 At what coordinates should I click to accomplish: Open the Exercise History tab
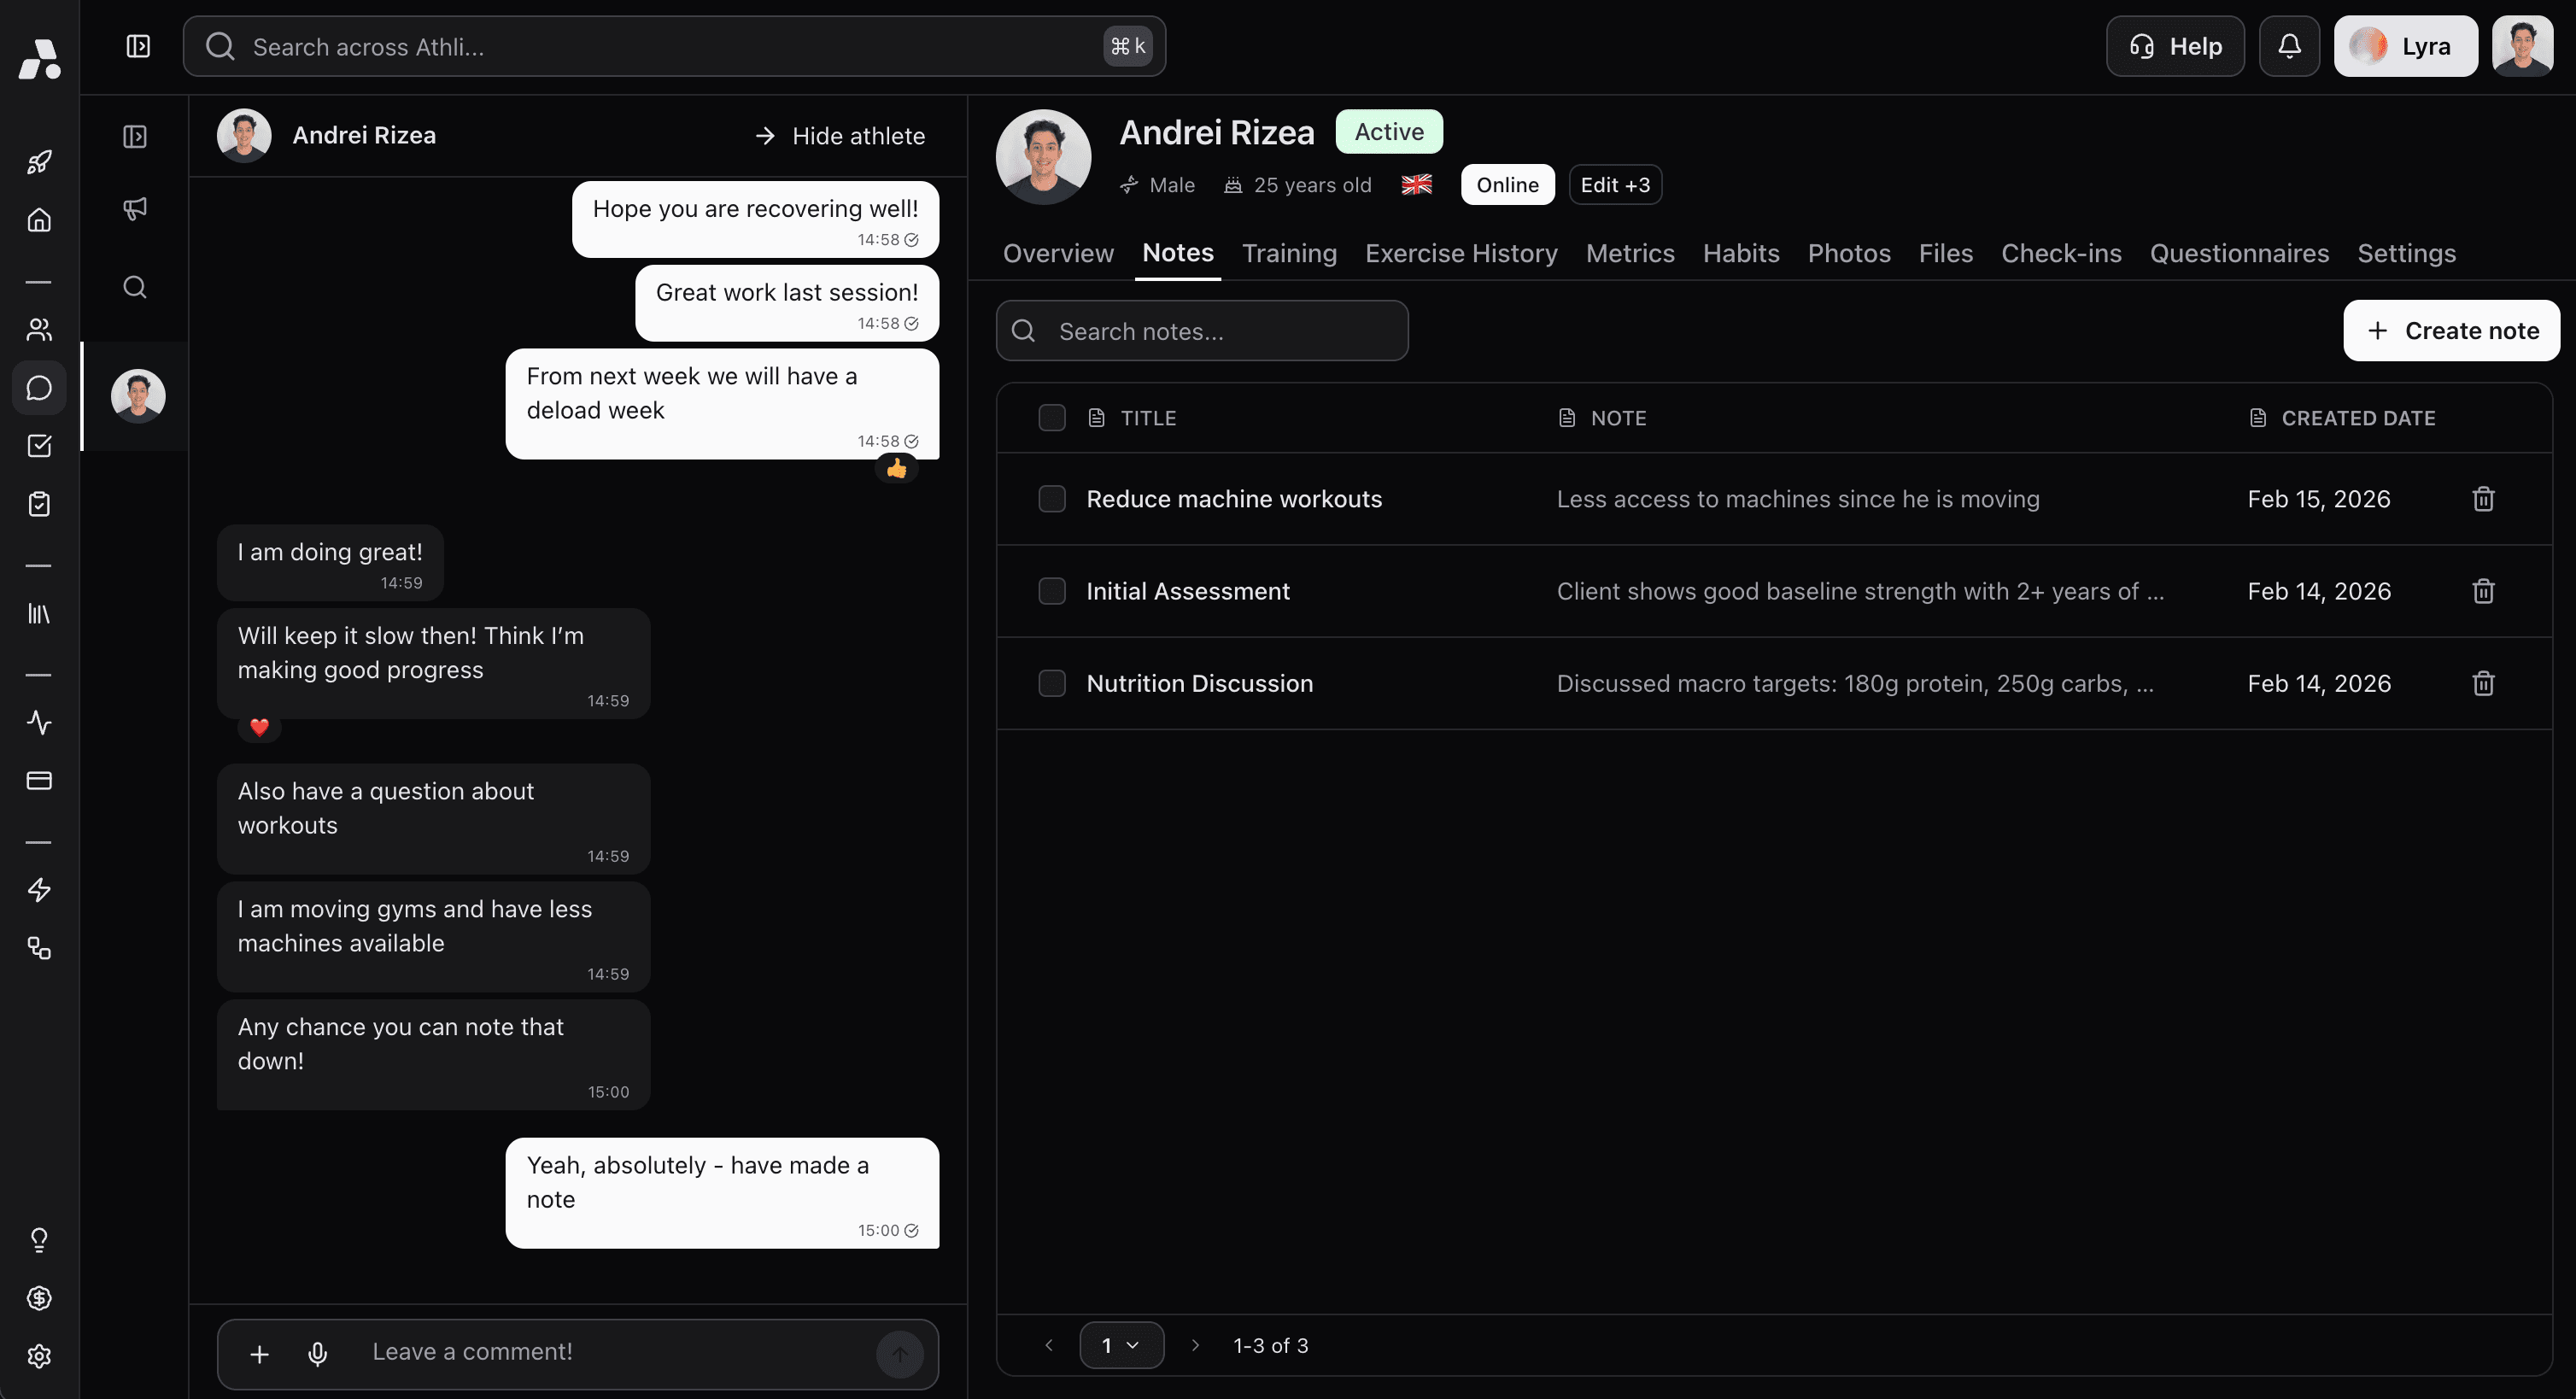point(1460,253)
